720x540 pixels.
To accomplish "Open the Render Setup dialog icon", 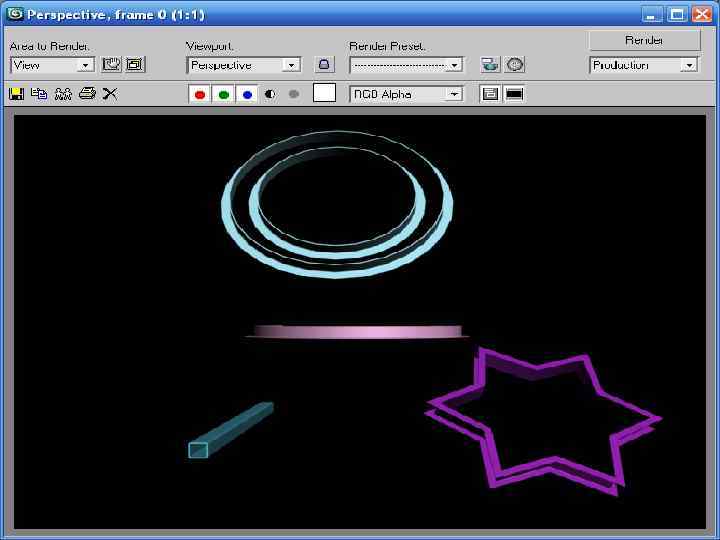I will [490, 65].
